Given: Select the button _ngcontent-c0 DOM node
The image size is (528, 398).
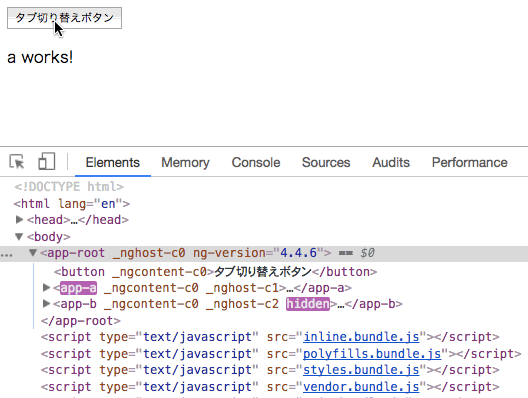Looking at the screenshot, I should pos(215,272).
